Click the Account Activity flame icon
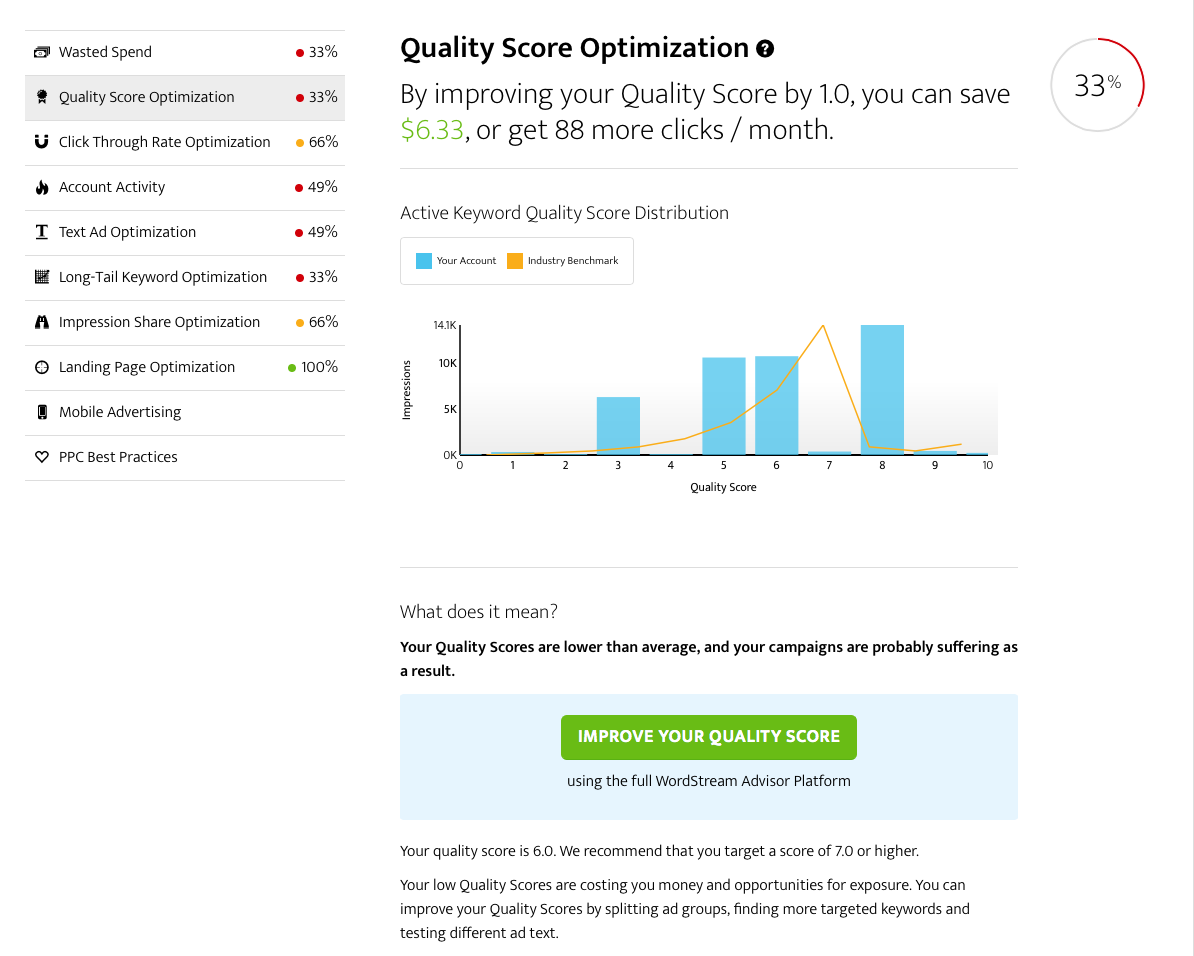Screen dimensions: 1194x956 42,187
